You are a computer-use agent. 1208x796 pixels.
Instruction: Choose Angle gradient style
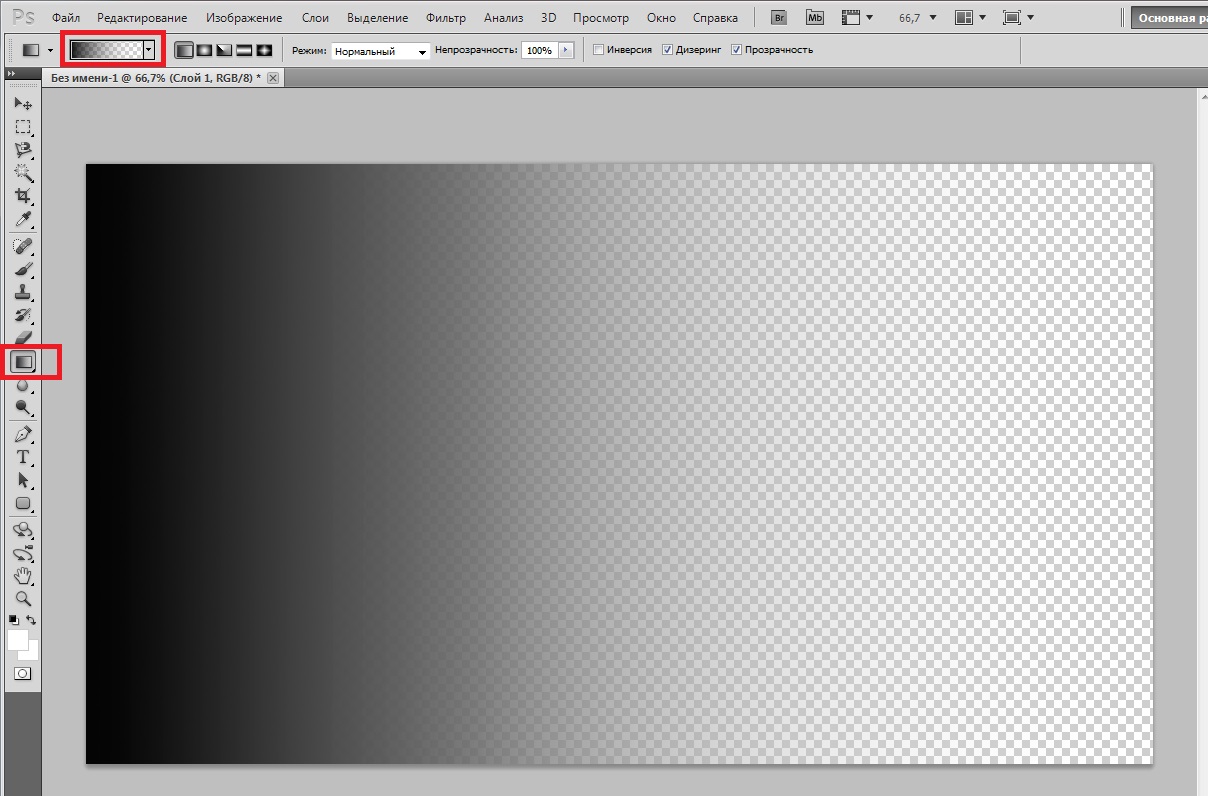click(224, 50)
